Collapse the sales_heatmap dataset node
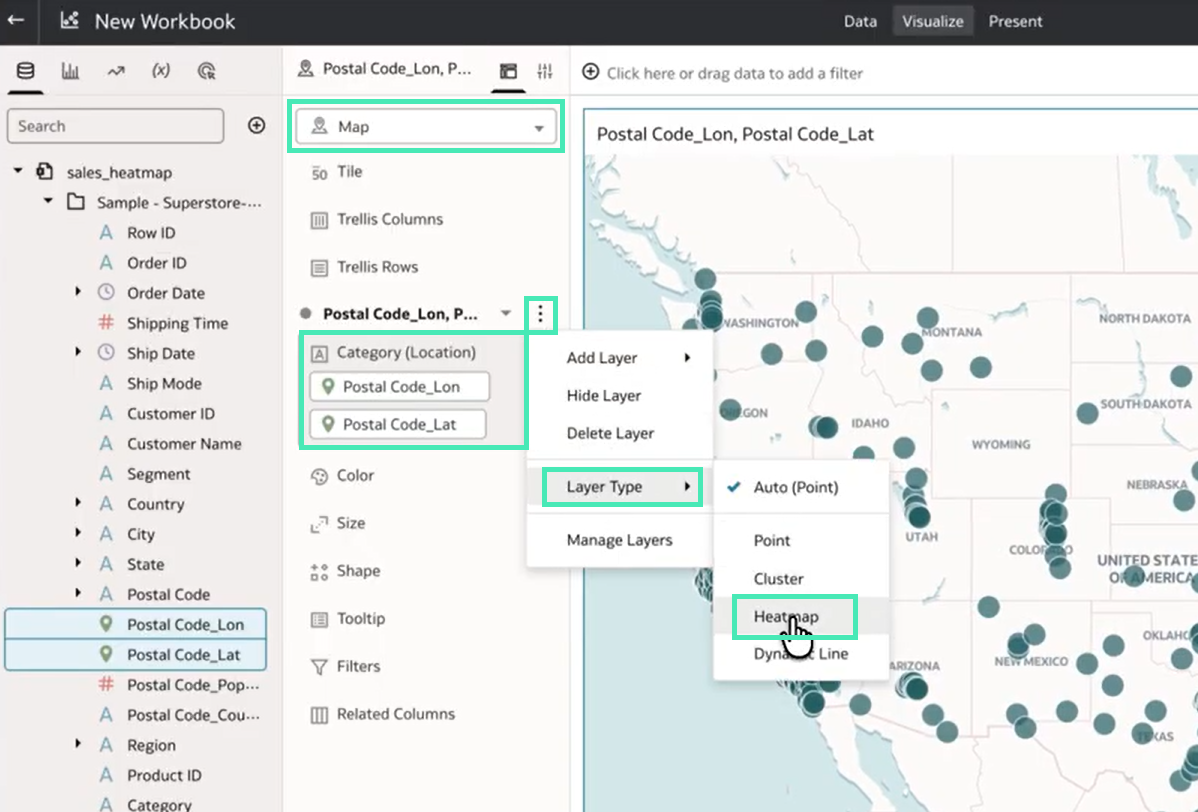 (18, 172)
